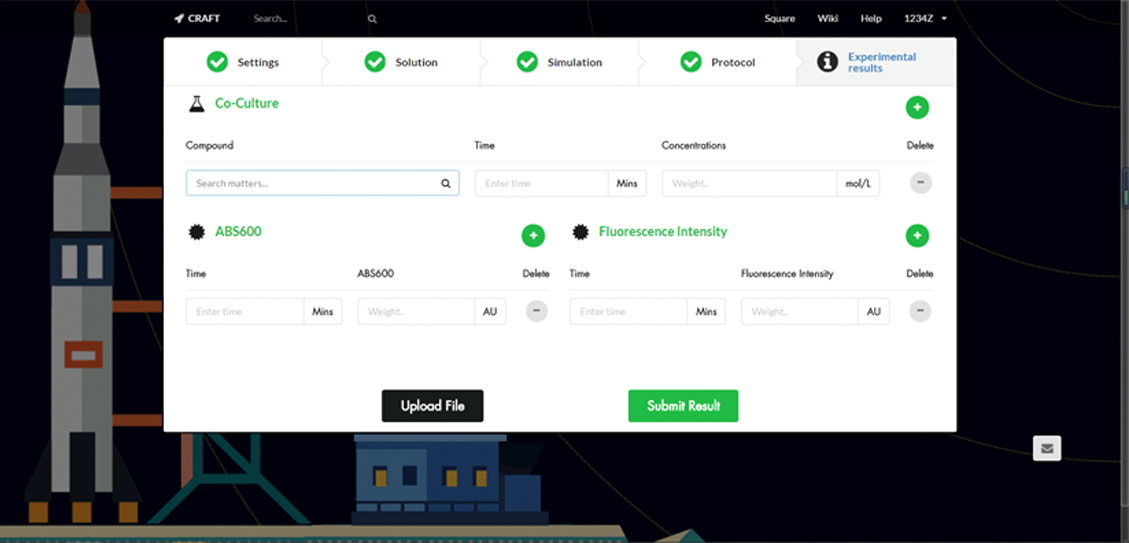The height and width of the screenshot is (543, 1129).
Task: Click the CRAFT rocket logo
Action: click(197, 19)
